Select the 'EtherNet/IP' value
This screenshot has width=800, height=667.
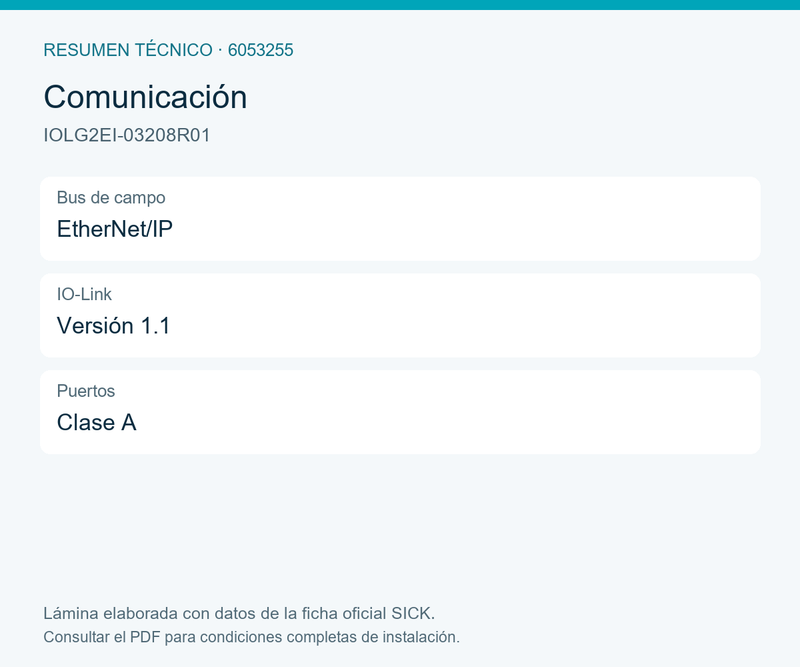pos(115,229)
